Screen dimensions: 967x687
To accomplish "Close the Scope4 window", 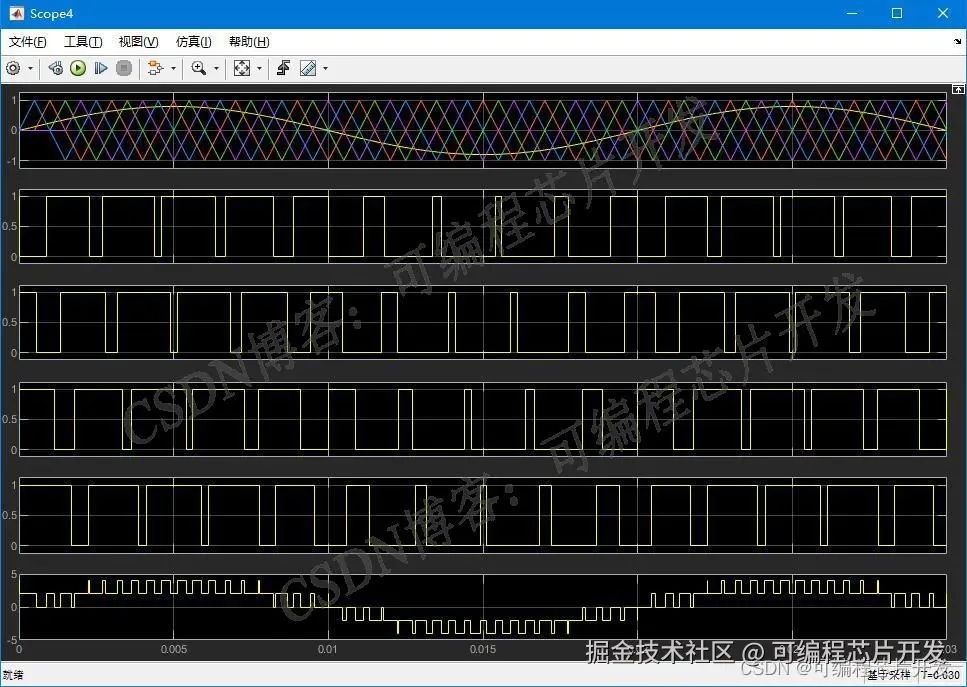I will pyautogui.click(x=943, y=14).
